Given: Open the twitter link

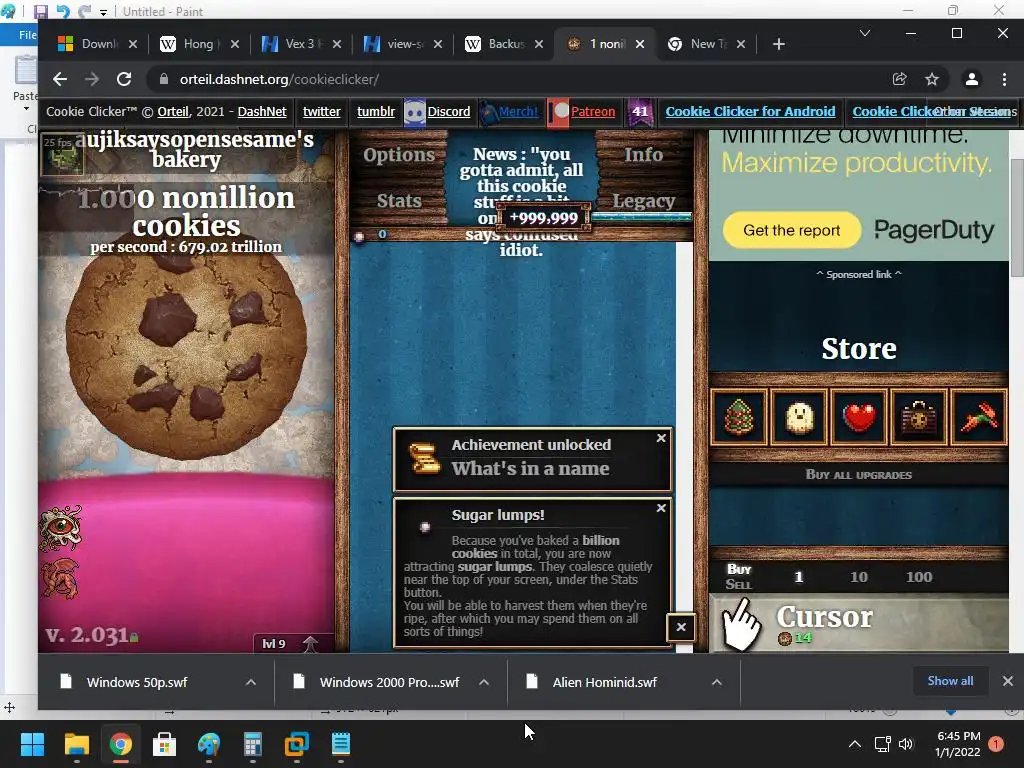Looking at the screenshot, I should [322, 112].
